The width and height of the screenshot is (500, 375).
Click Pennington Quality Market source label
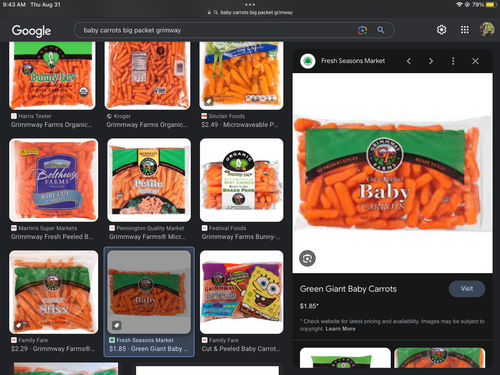click(150, 228)
